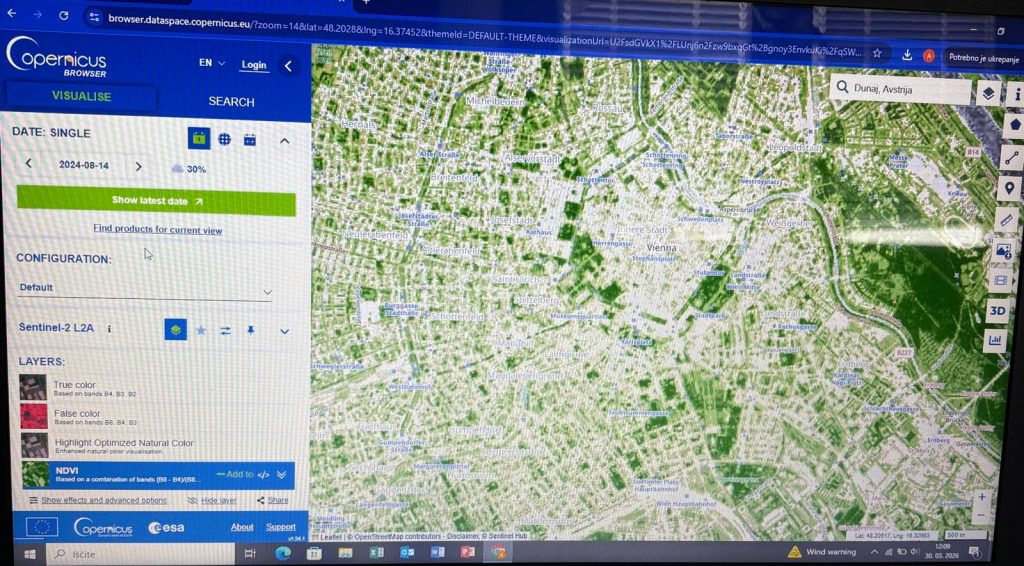Toggle the mosaic date mode globe icon
The width and height of the screenshot is (1024, 566).
[225, 139]
